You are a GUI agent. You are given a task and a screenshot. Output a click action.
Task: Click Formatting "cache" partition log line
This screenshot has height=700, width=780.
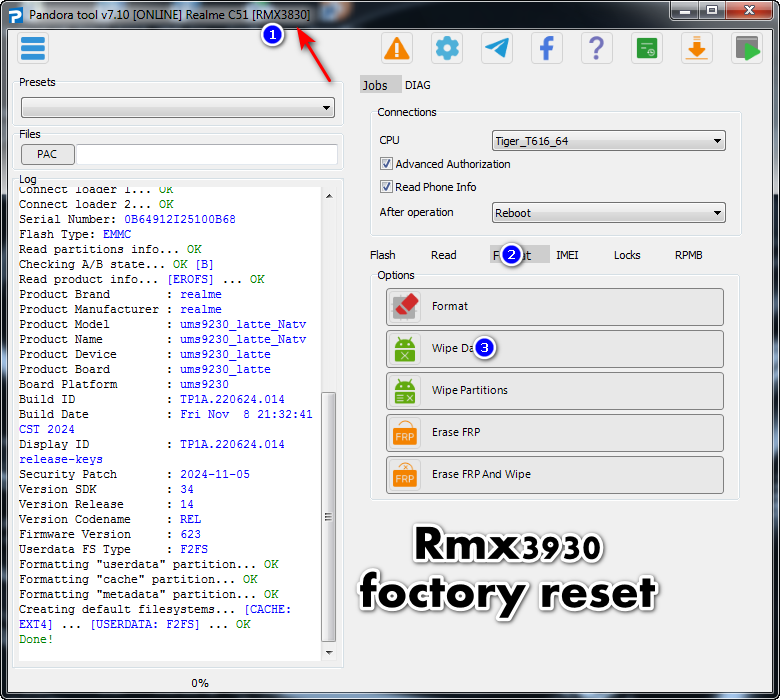coord(138,579)
